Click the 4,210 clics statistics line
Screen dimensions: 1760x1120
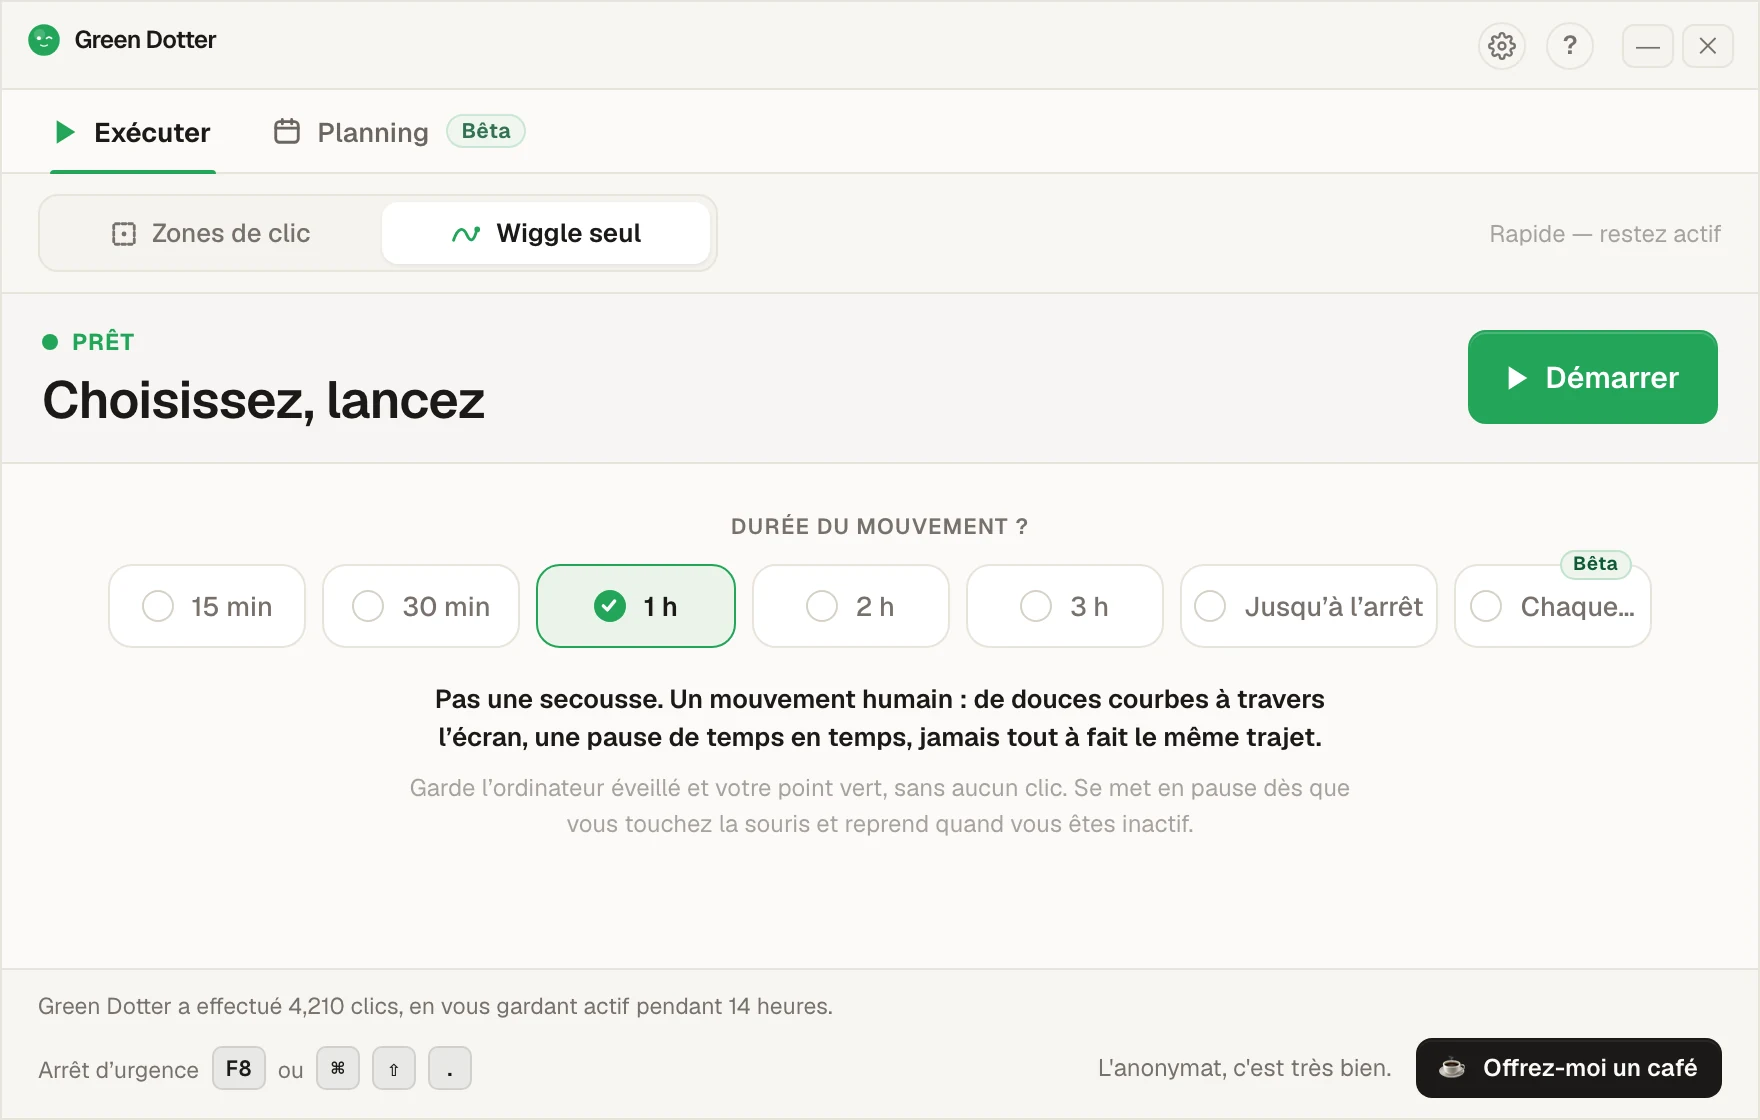[x=435, y=1006]
